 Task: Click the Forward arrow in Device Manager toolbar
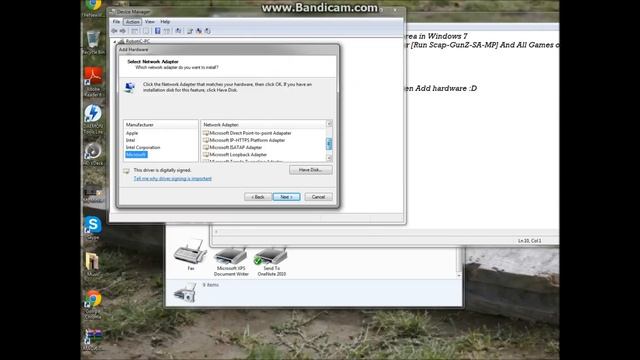tap(123, 31)
